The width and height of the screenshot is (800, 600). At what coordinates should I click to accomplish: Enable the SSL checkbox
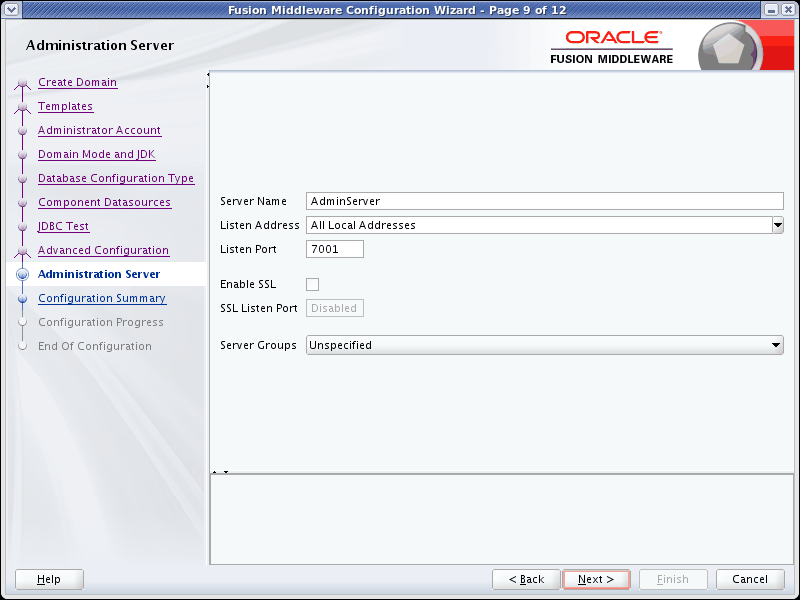tap(312, 284)
